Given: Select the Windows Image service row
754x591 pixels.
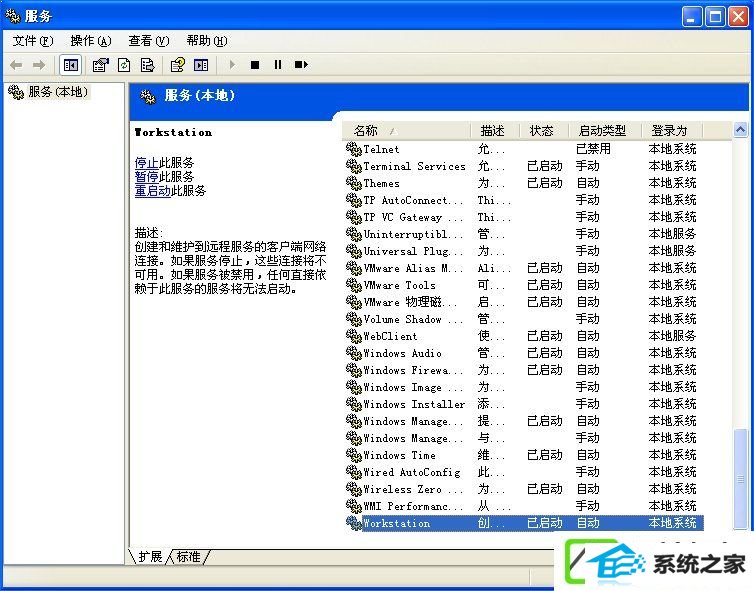Looking at the screenshot, I should [x=524, y=387].
